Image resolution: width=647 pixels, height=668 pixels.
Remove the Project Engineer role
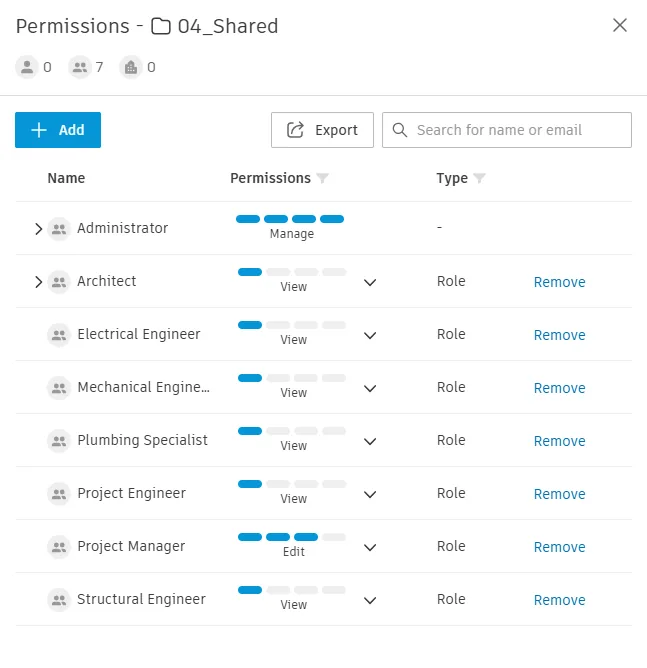coord(559,494)
